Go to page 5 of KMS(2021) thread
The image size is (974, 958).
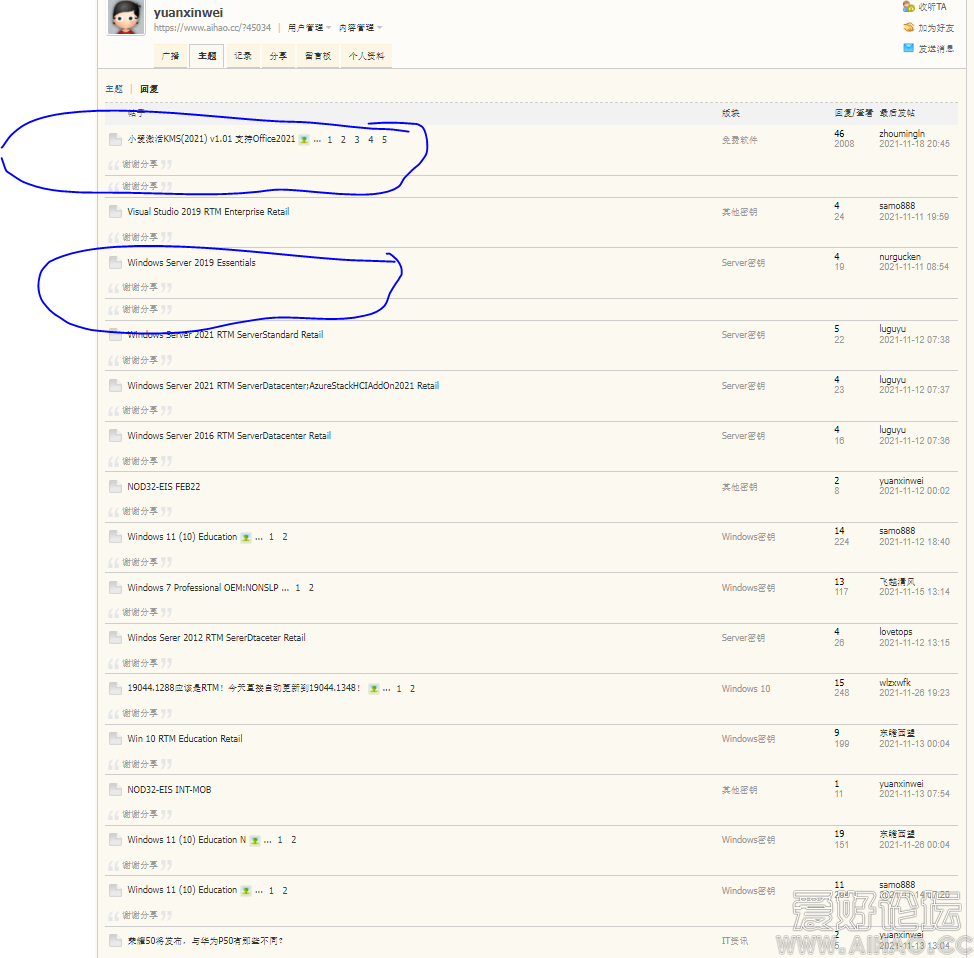(x=384, y=140)
